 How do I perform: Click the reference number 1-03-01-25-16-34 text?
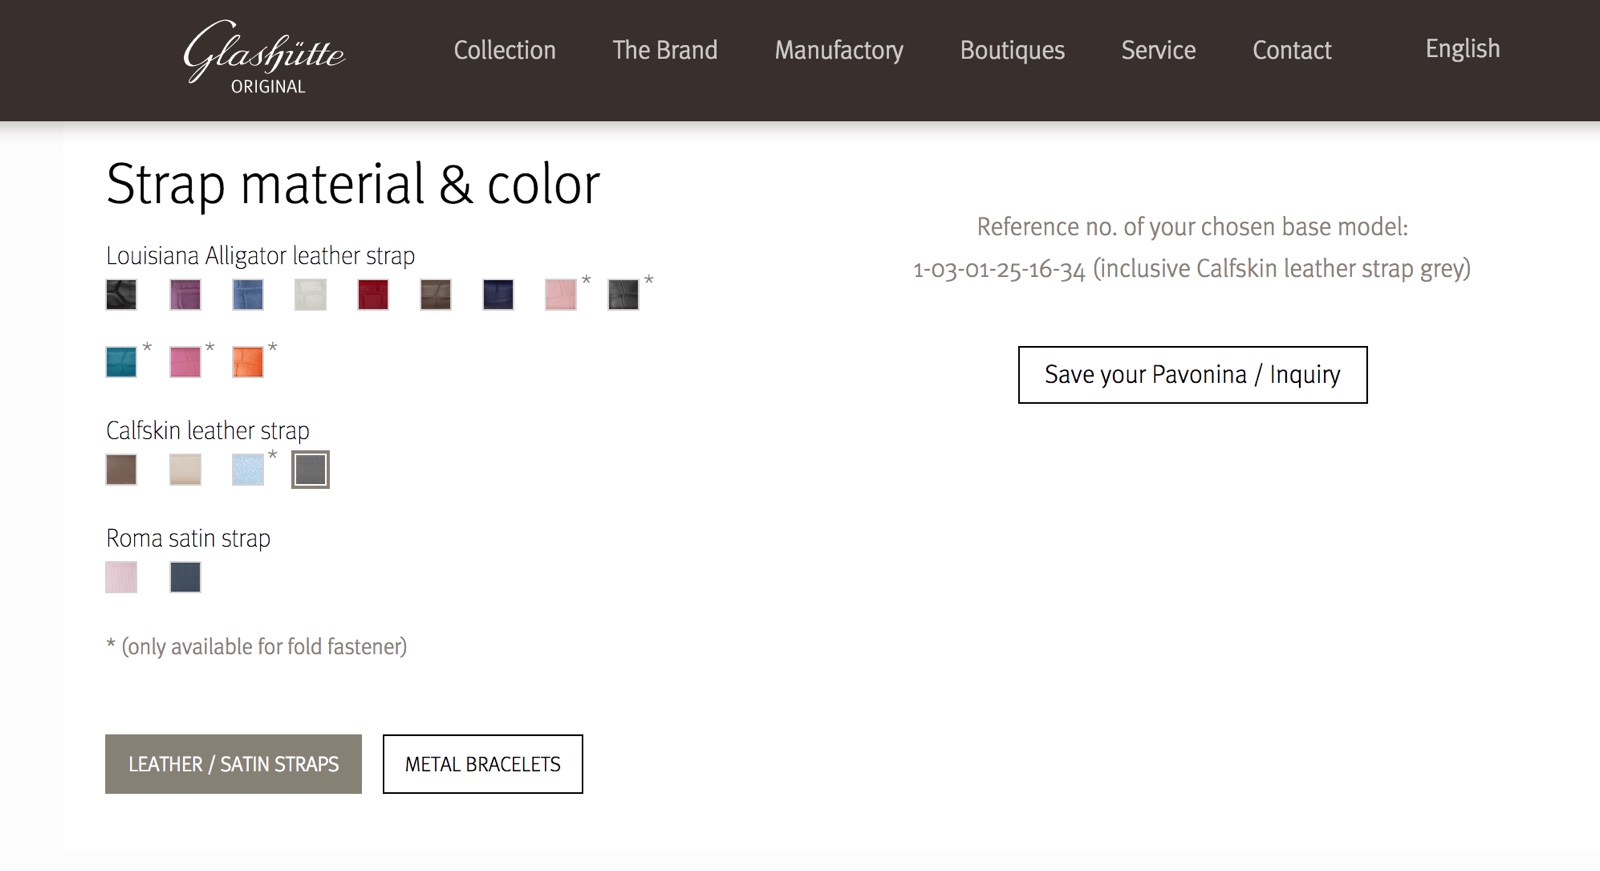[999, 269]
